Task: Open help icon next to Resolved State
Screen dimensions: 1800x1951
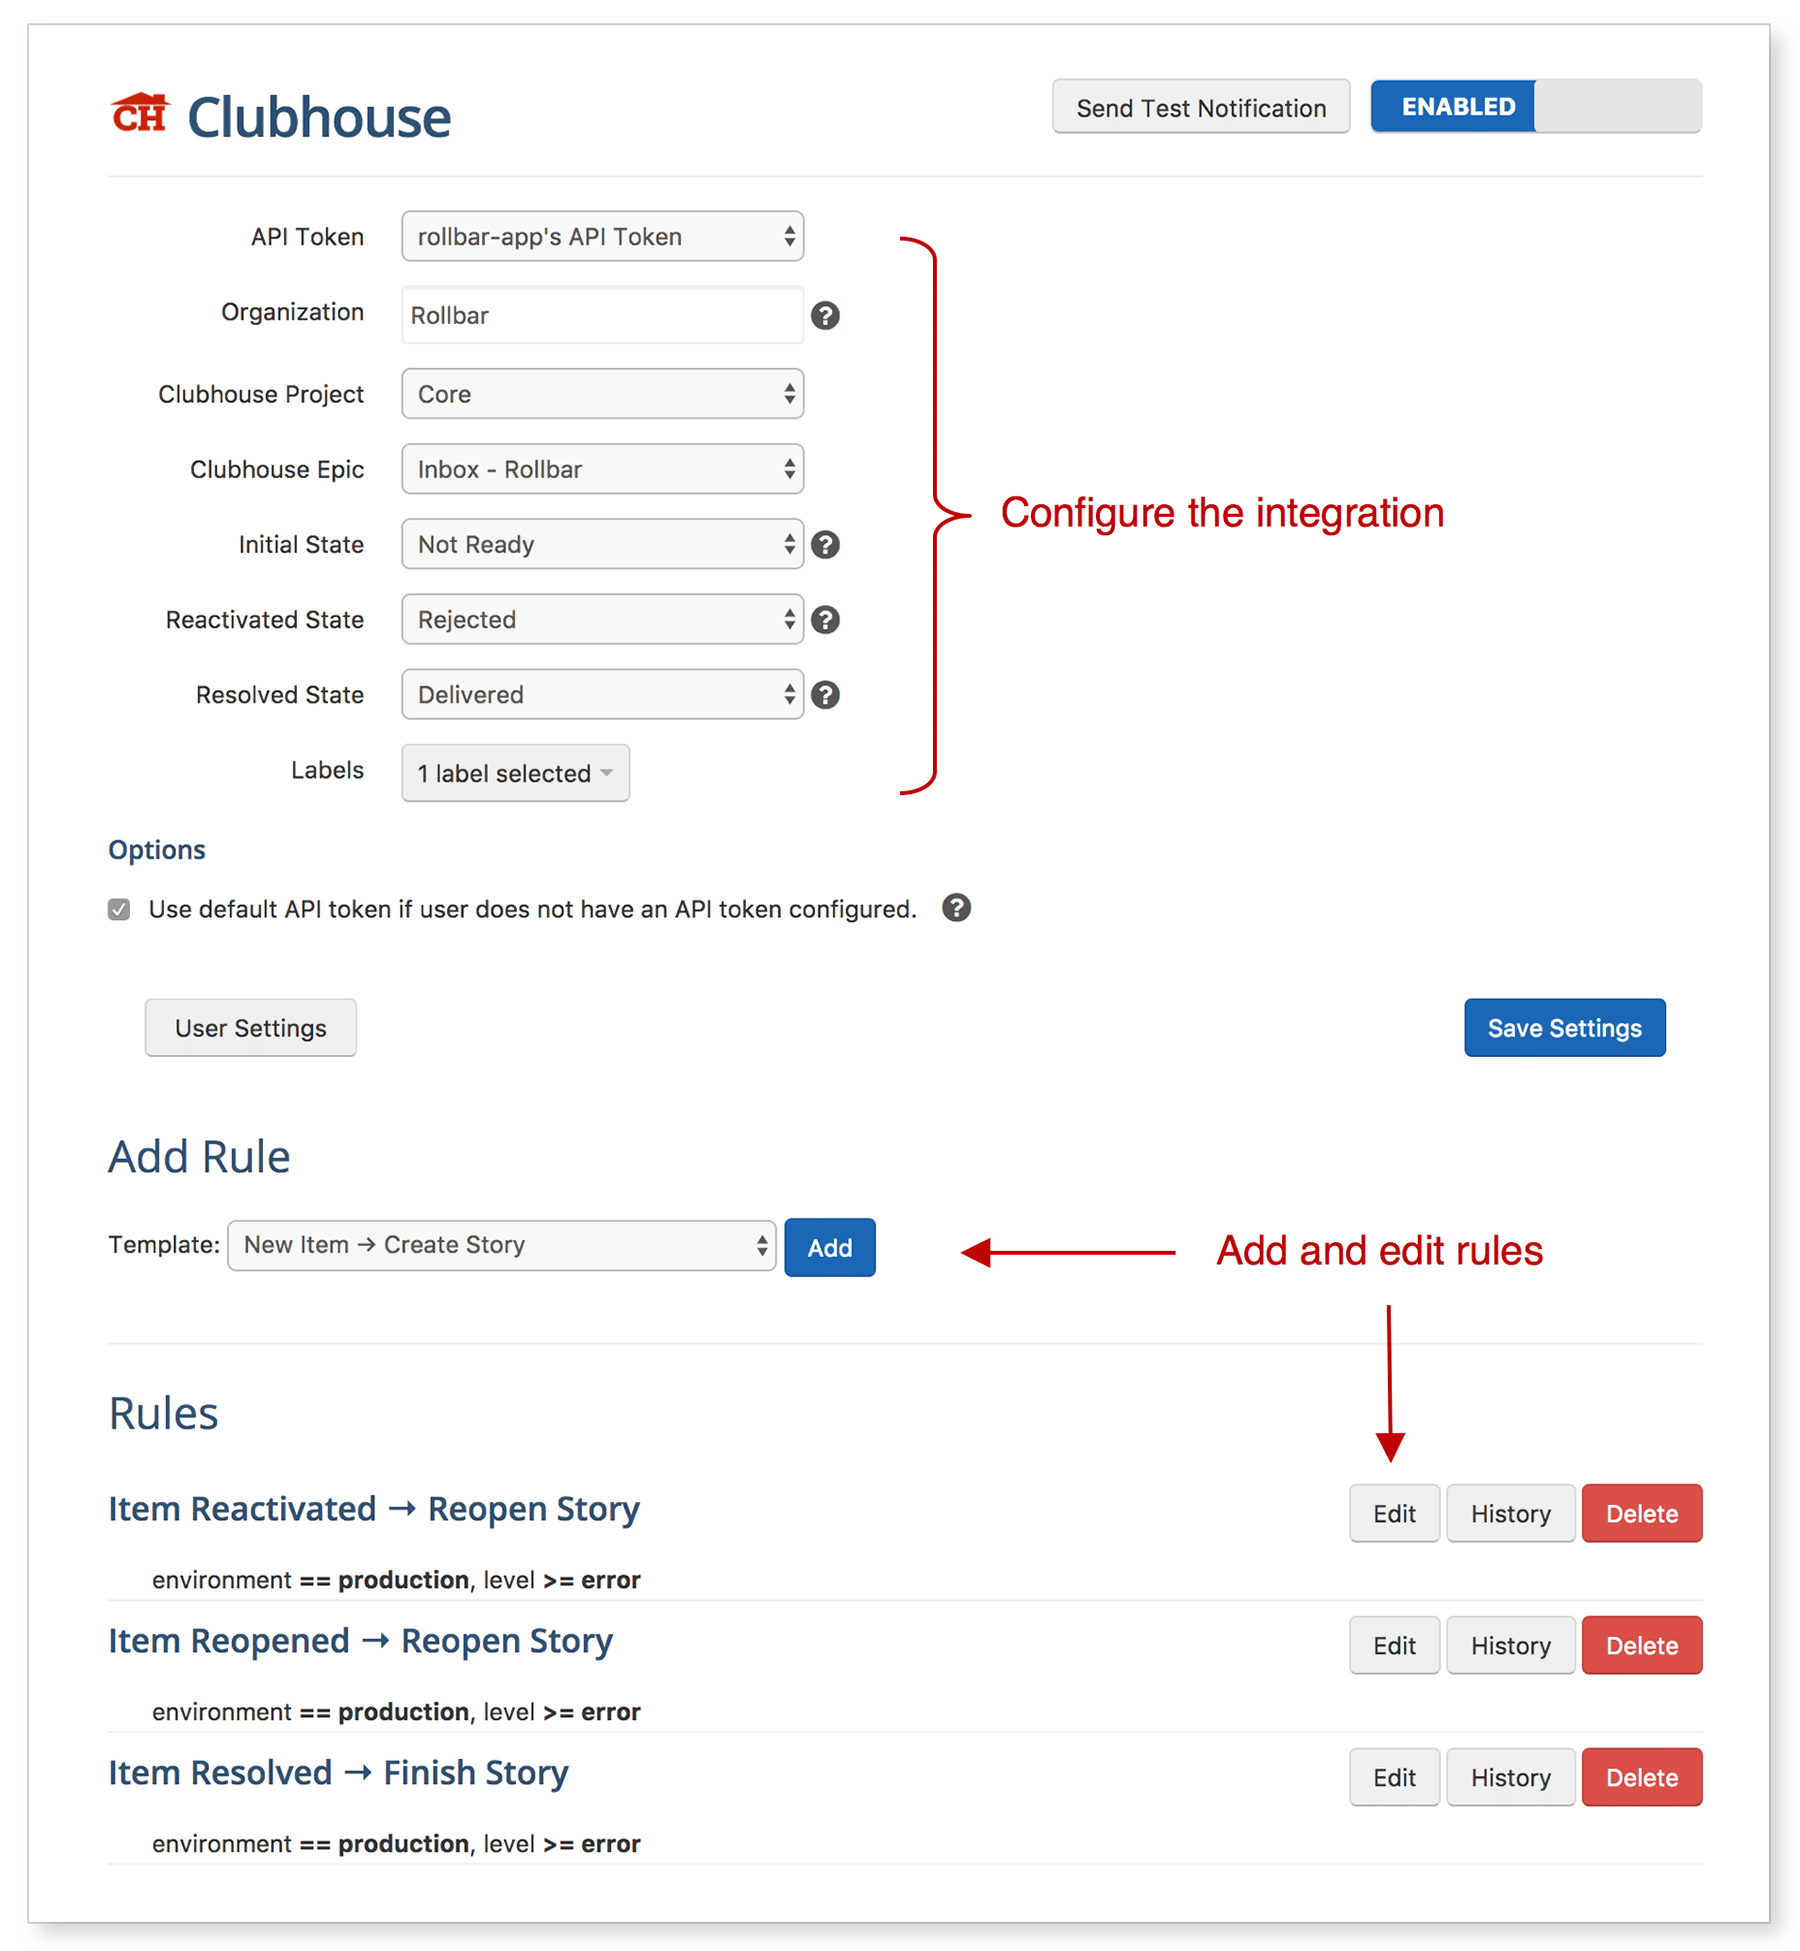Action: click(x=825, y=695)
